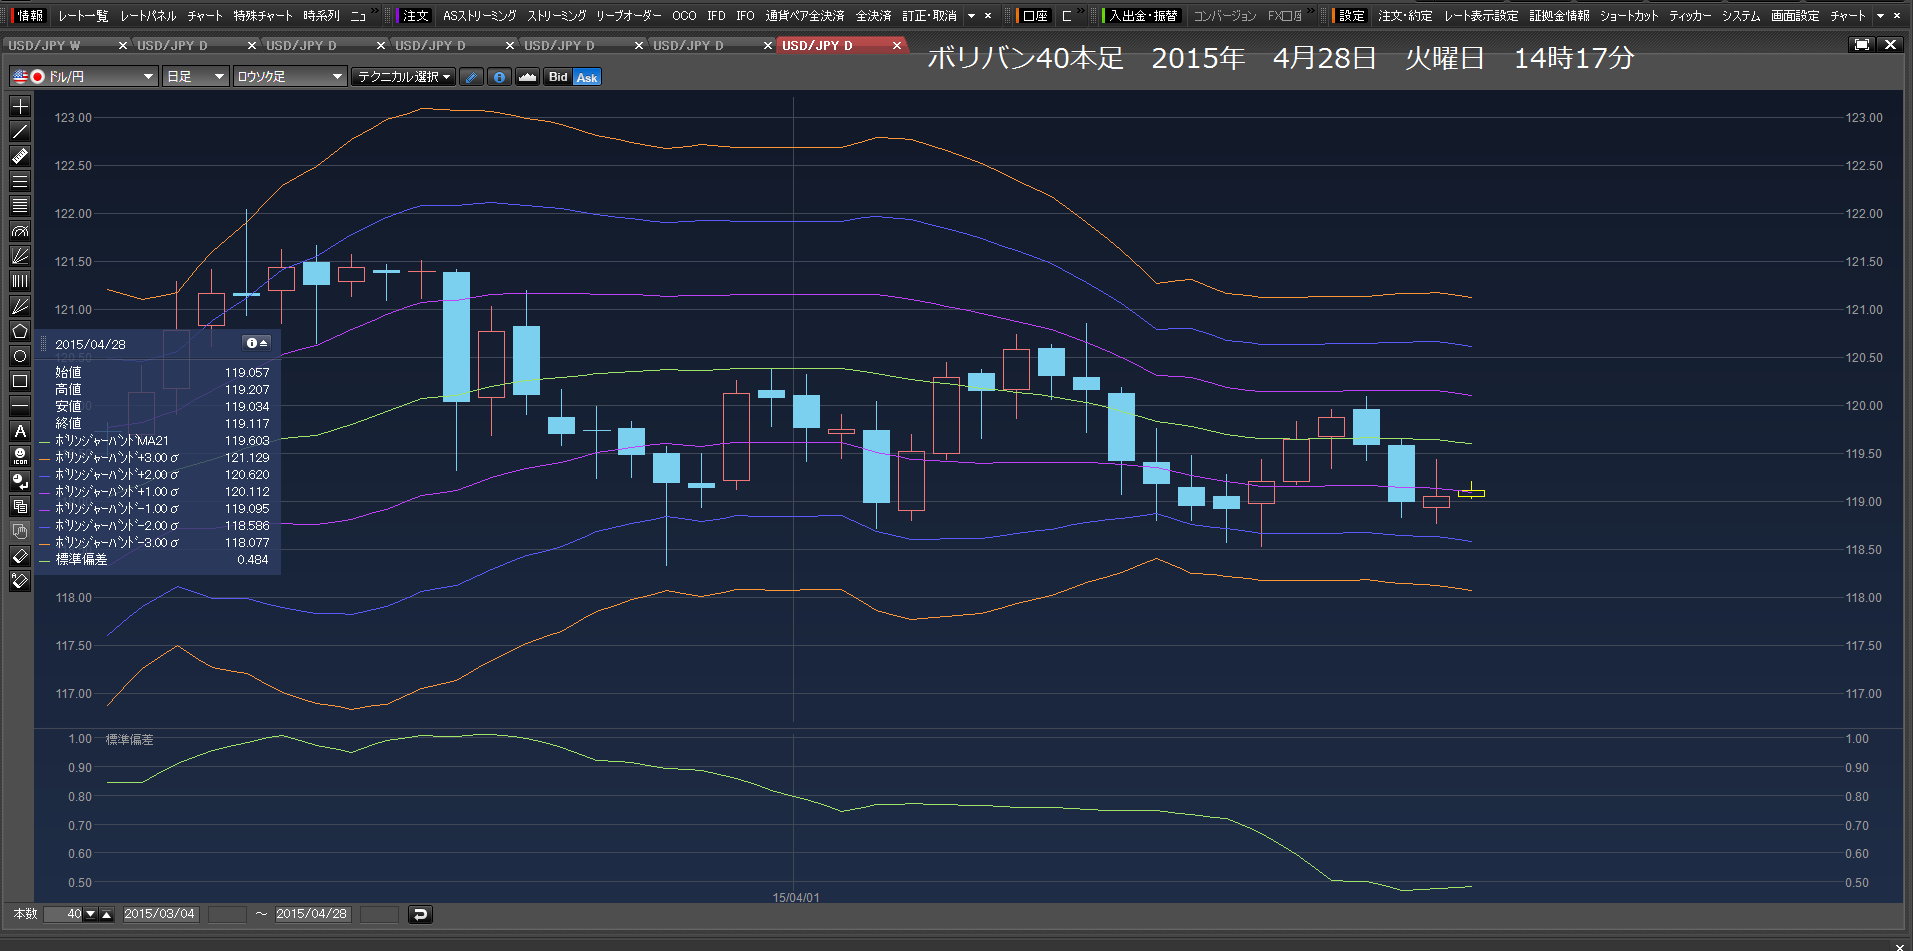Open the レート一覧 menu item
Viewport: 1913px width, 951px height.
tap(83, 16)
